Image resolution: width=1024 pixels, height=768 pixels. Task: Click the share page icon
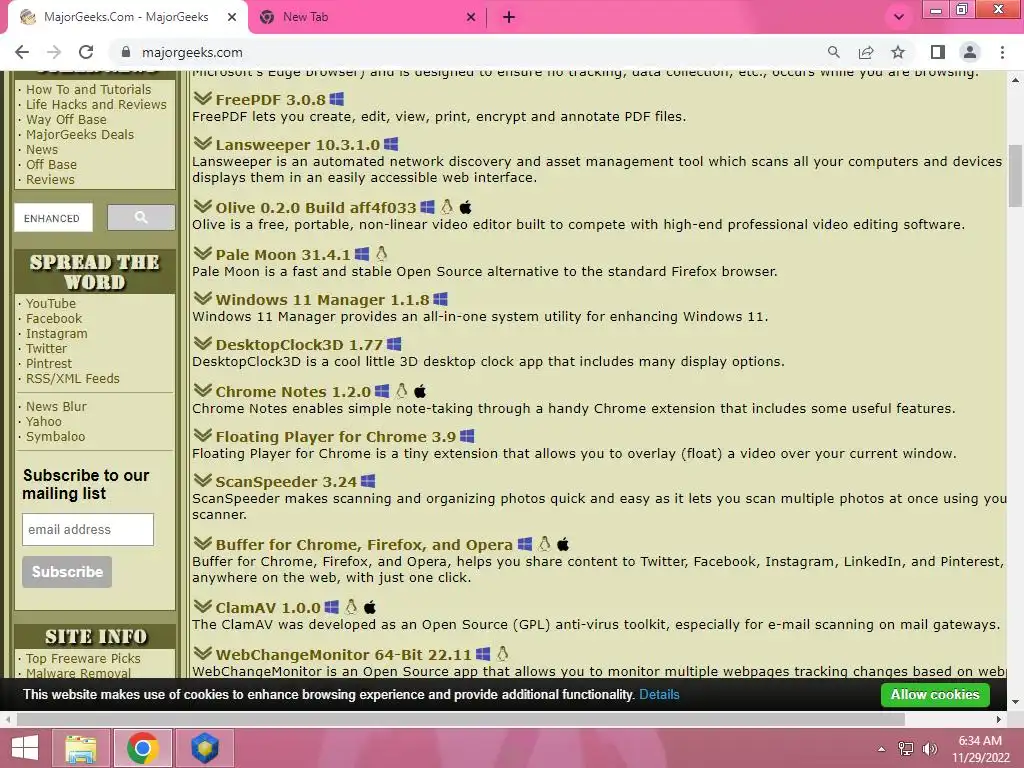click(866, 52)
